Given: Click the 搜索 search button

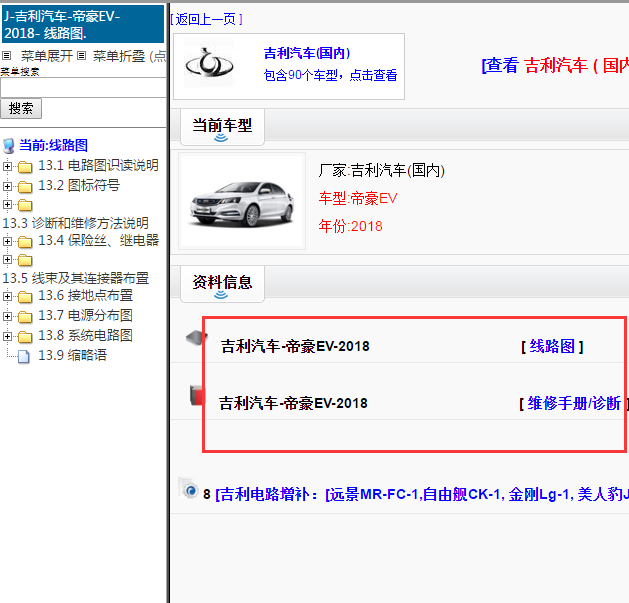Looking at the screenshot, I should click(21, 108).
